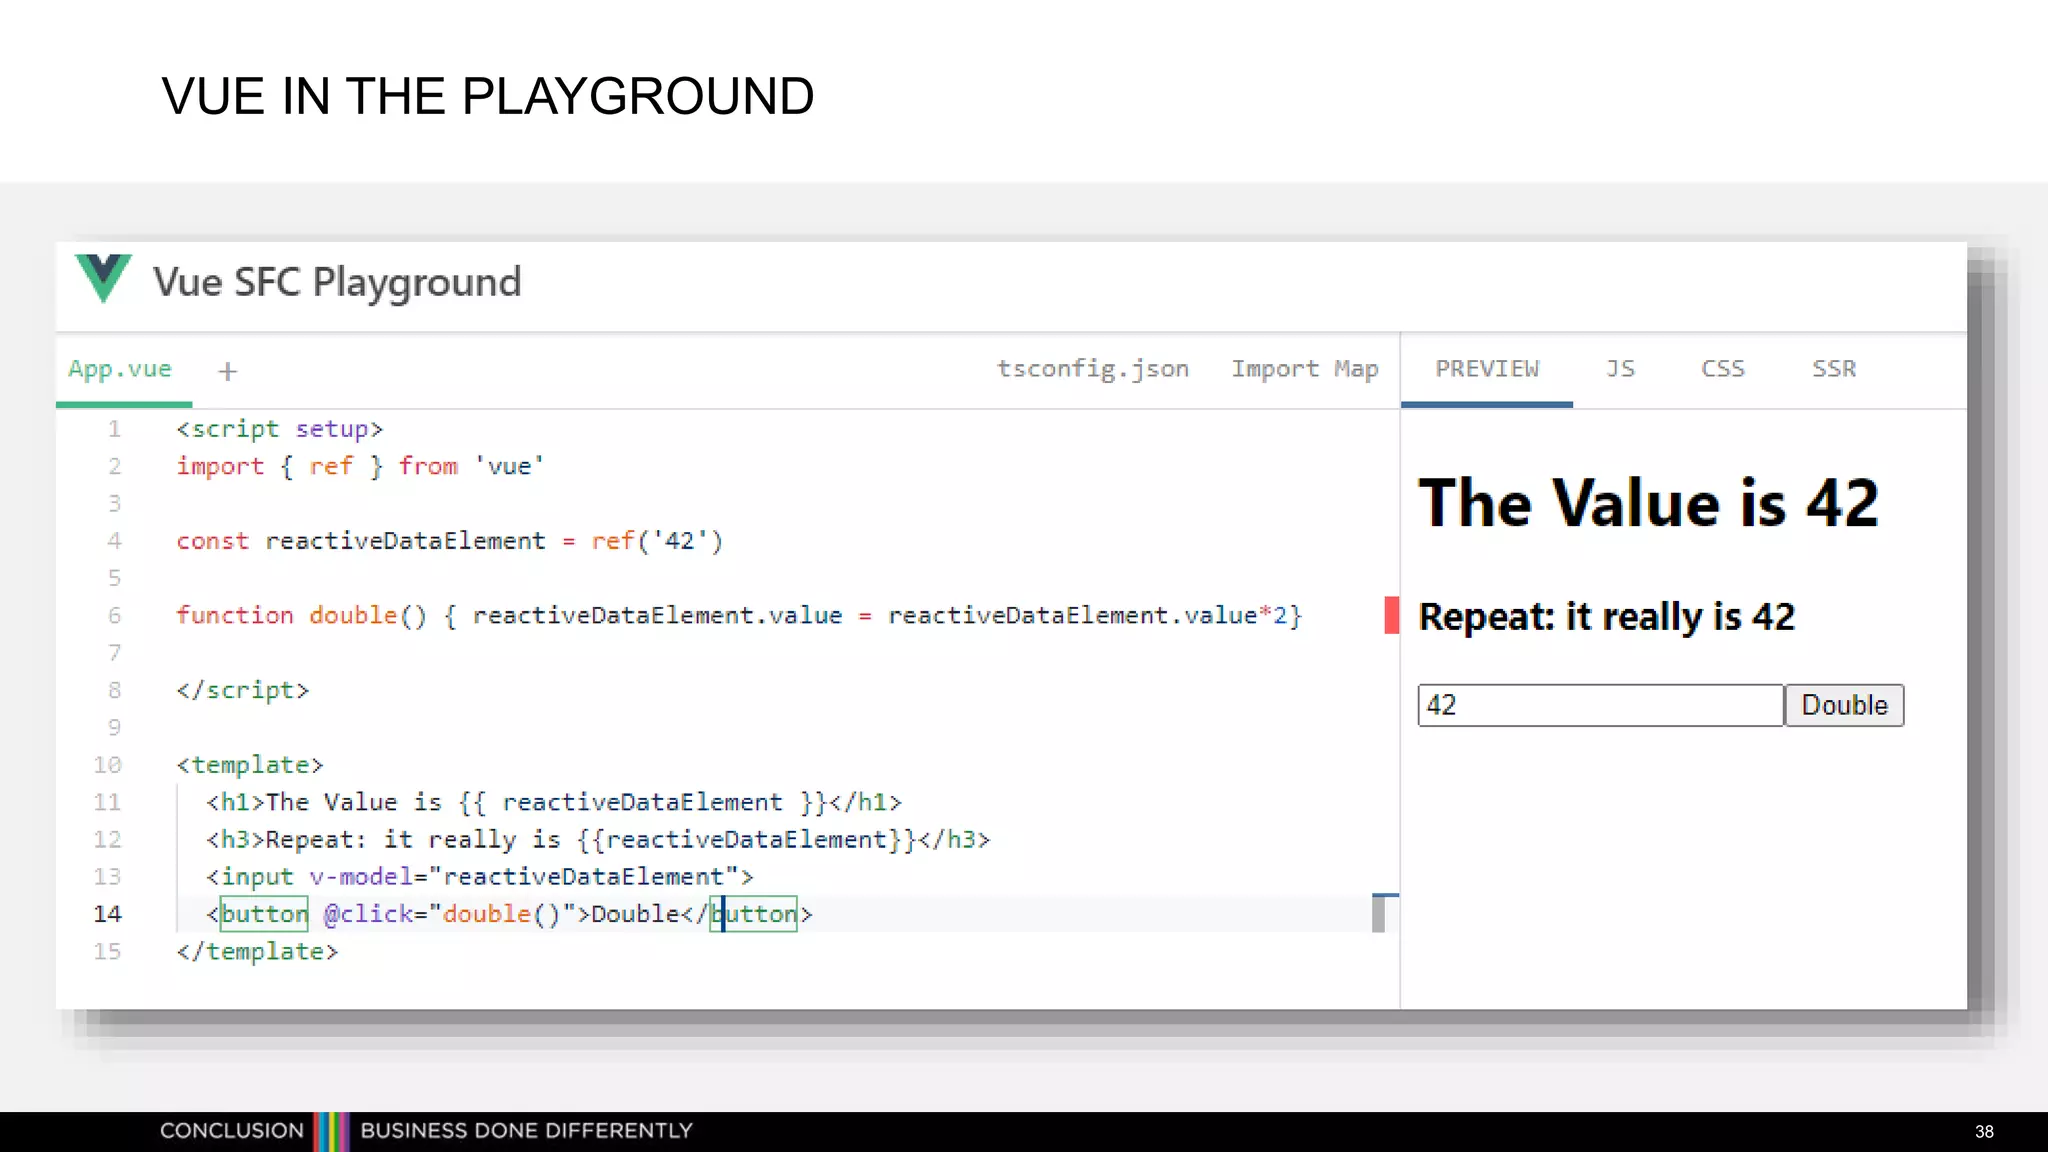
Task: Click the slide title 'VUE IN THE PLAYGROUND'
Action: (x=488, y=96)
